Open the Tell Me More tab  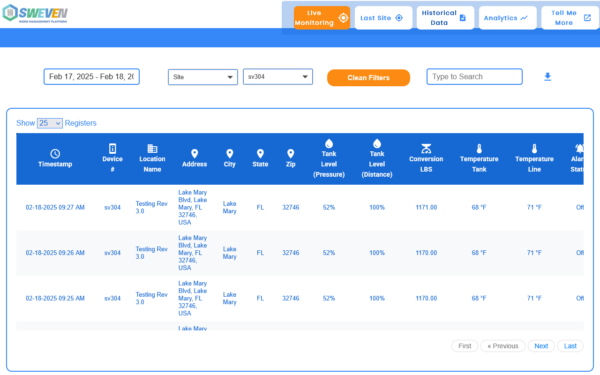pos(570,18)
